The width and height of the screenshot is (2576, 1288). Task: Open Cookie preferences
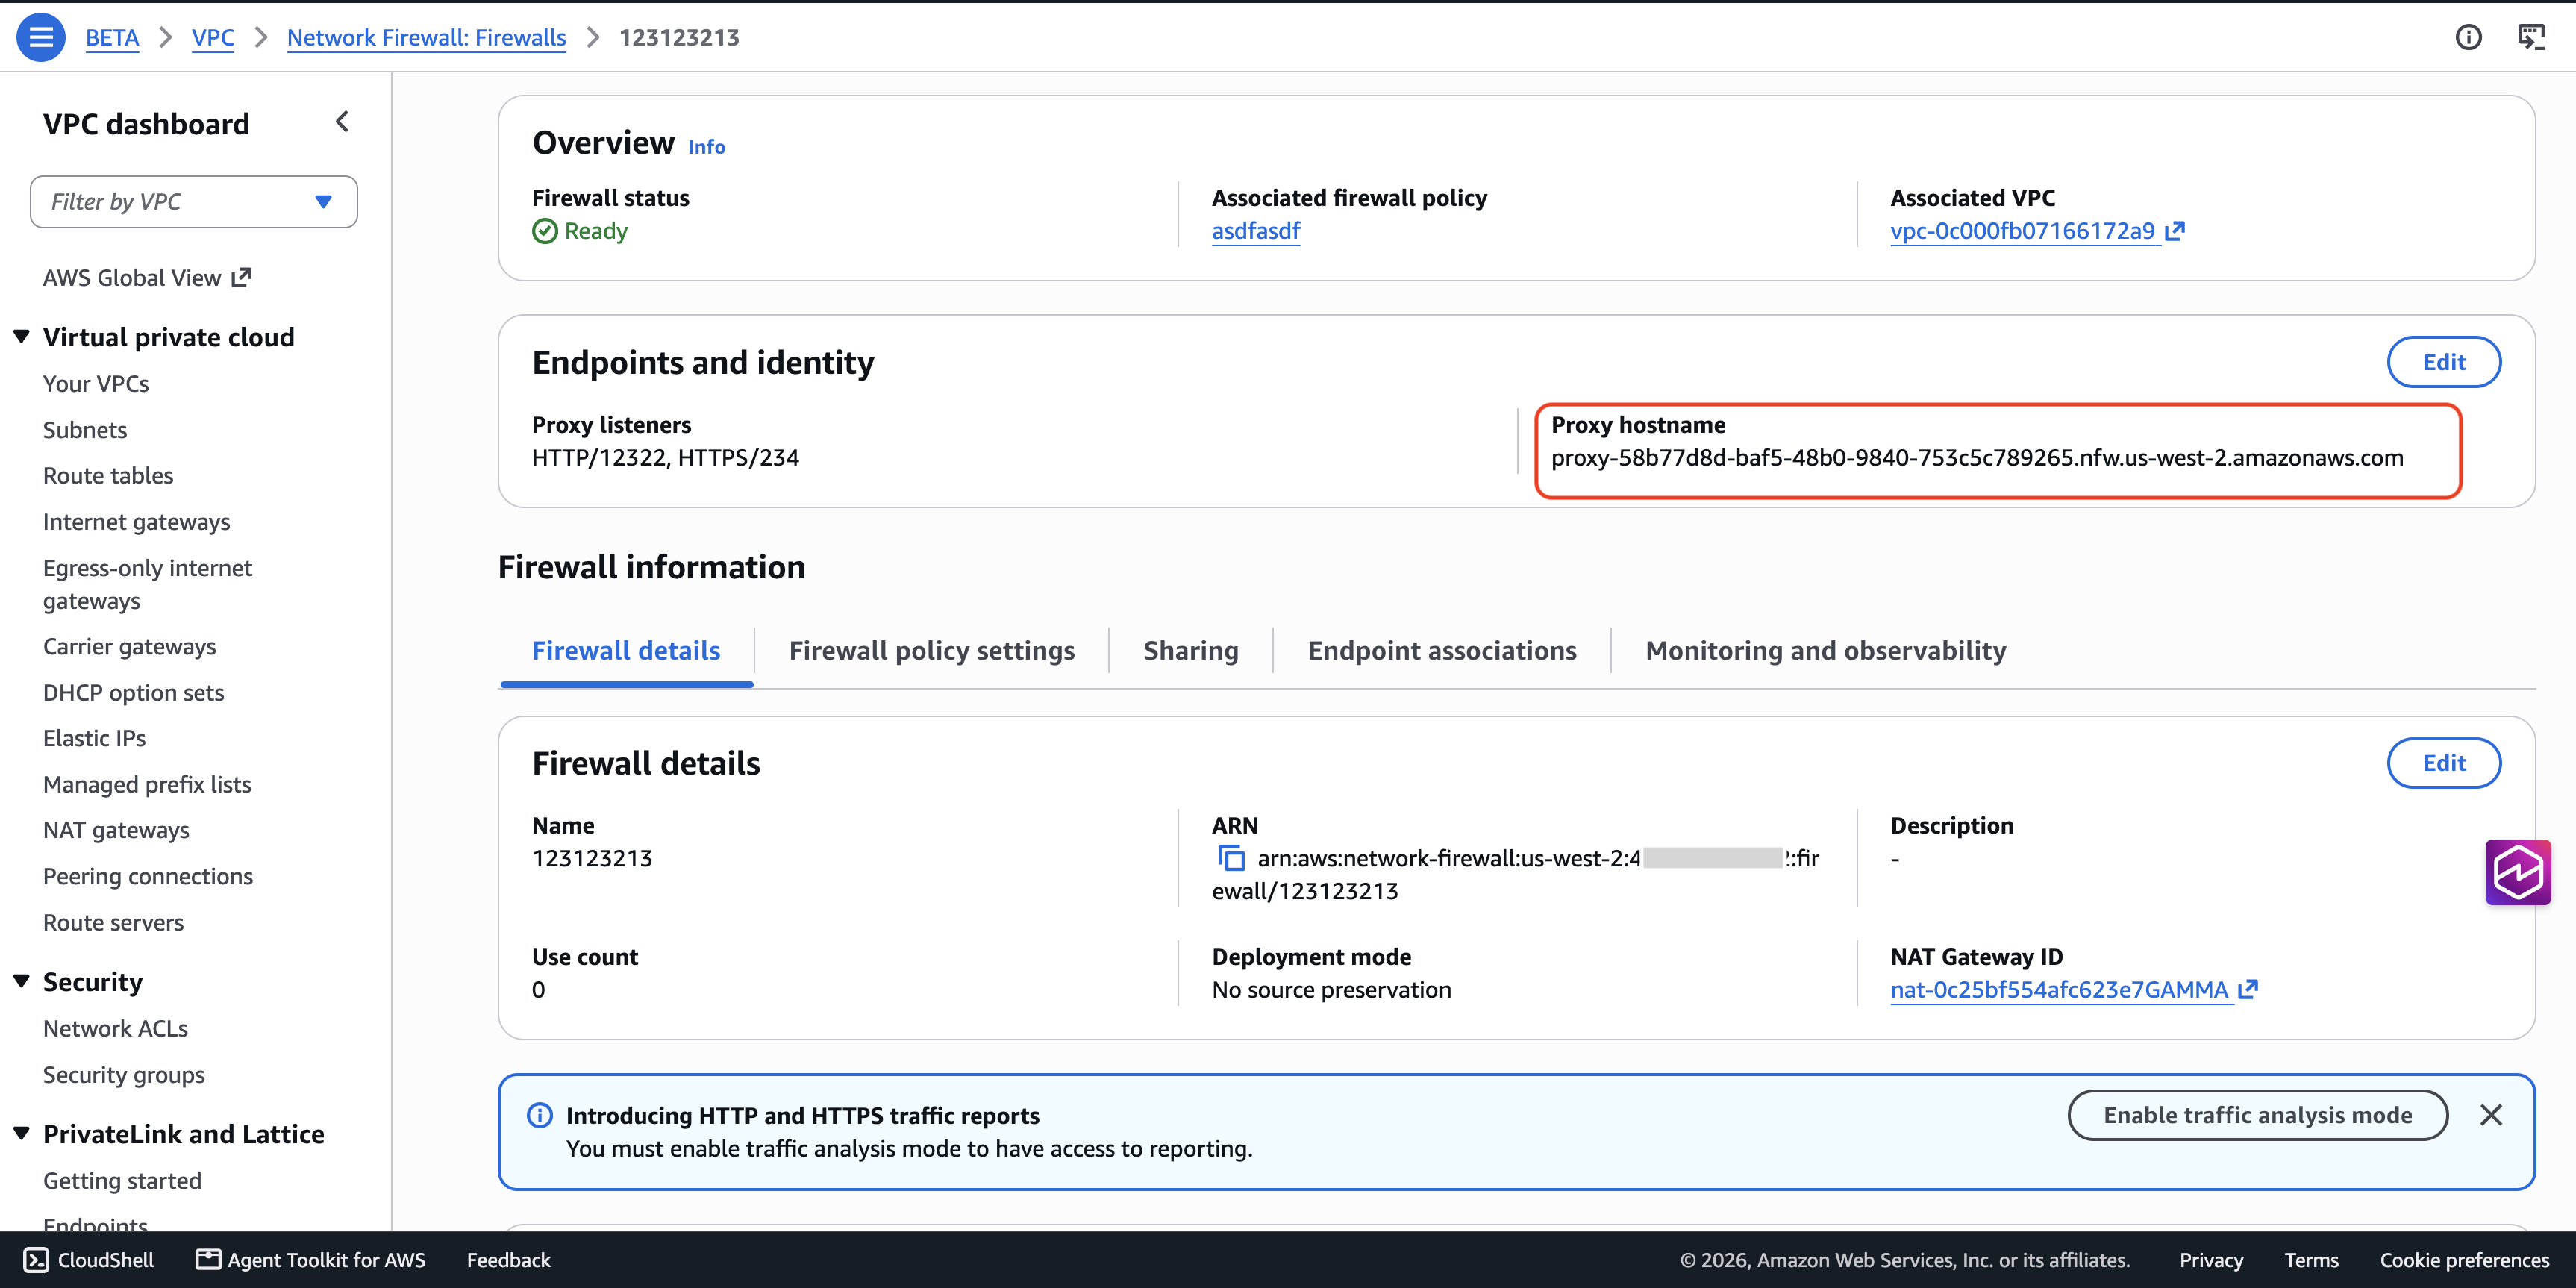click(x=2464, y=1260)
